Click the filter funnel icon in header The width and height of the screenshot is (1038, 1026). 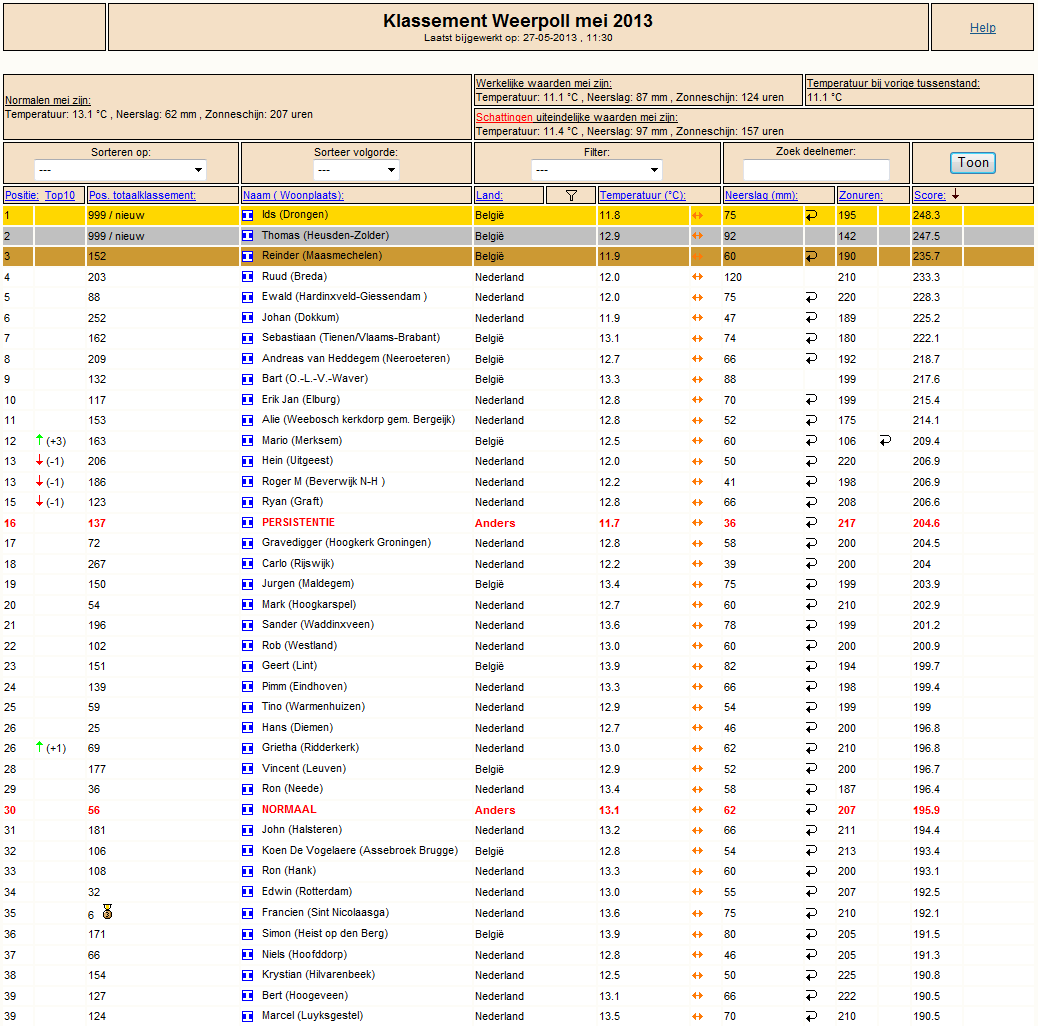point(571,195)
